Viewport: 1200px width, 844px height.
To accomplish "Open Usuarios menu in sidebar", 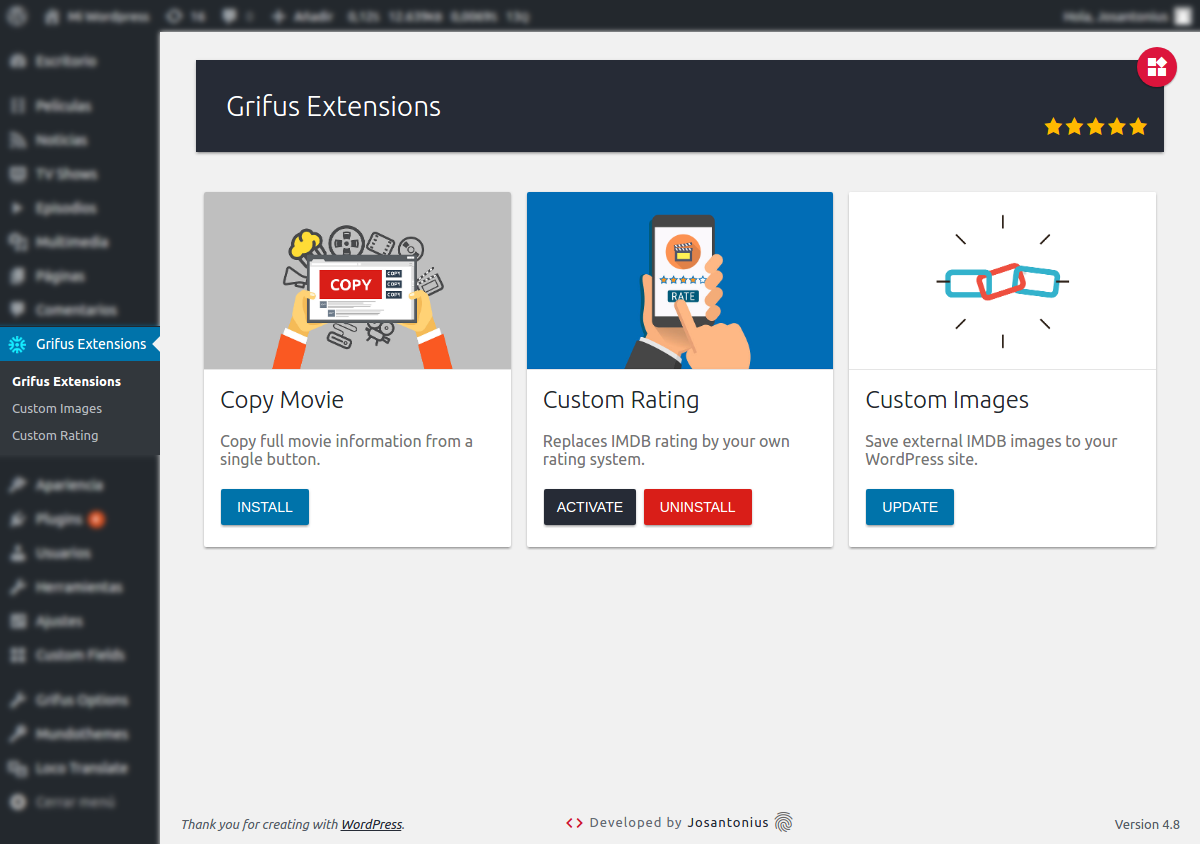I will 79,553.
